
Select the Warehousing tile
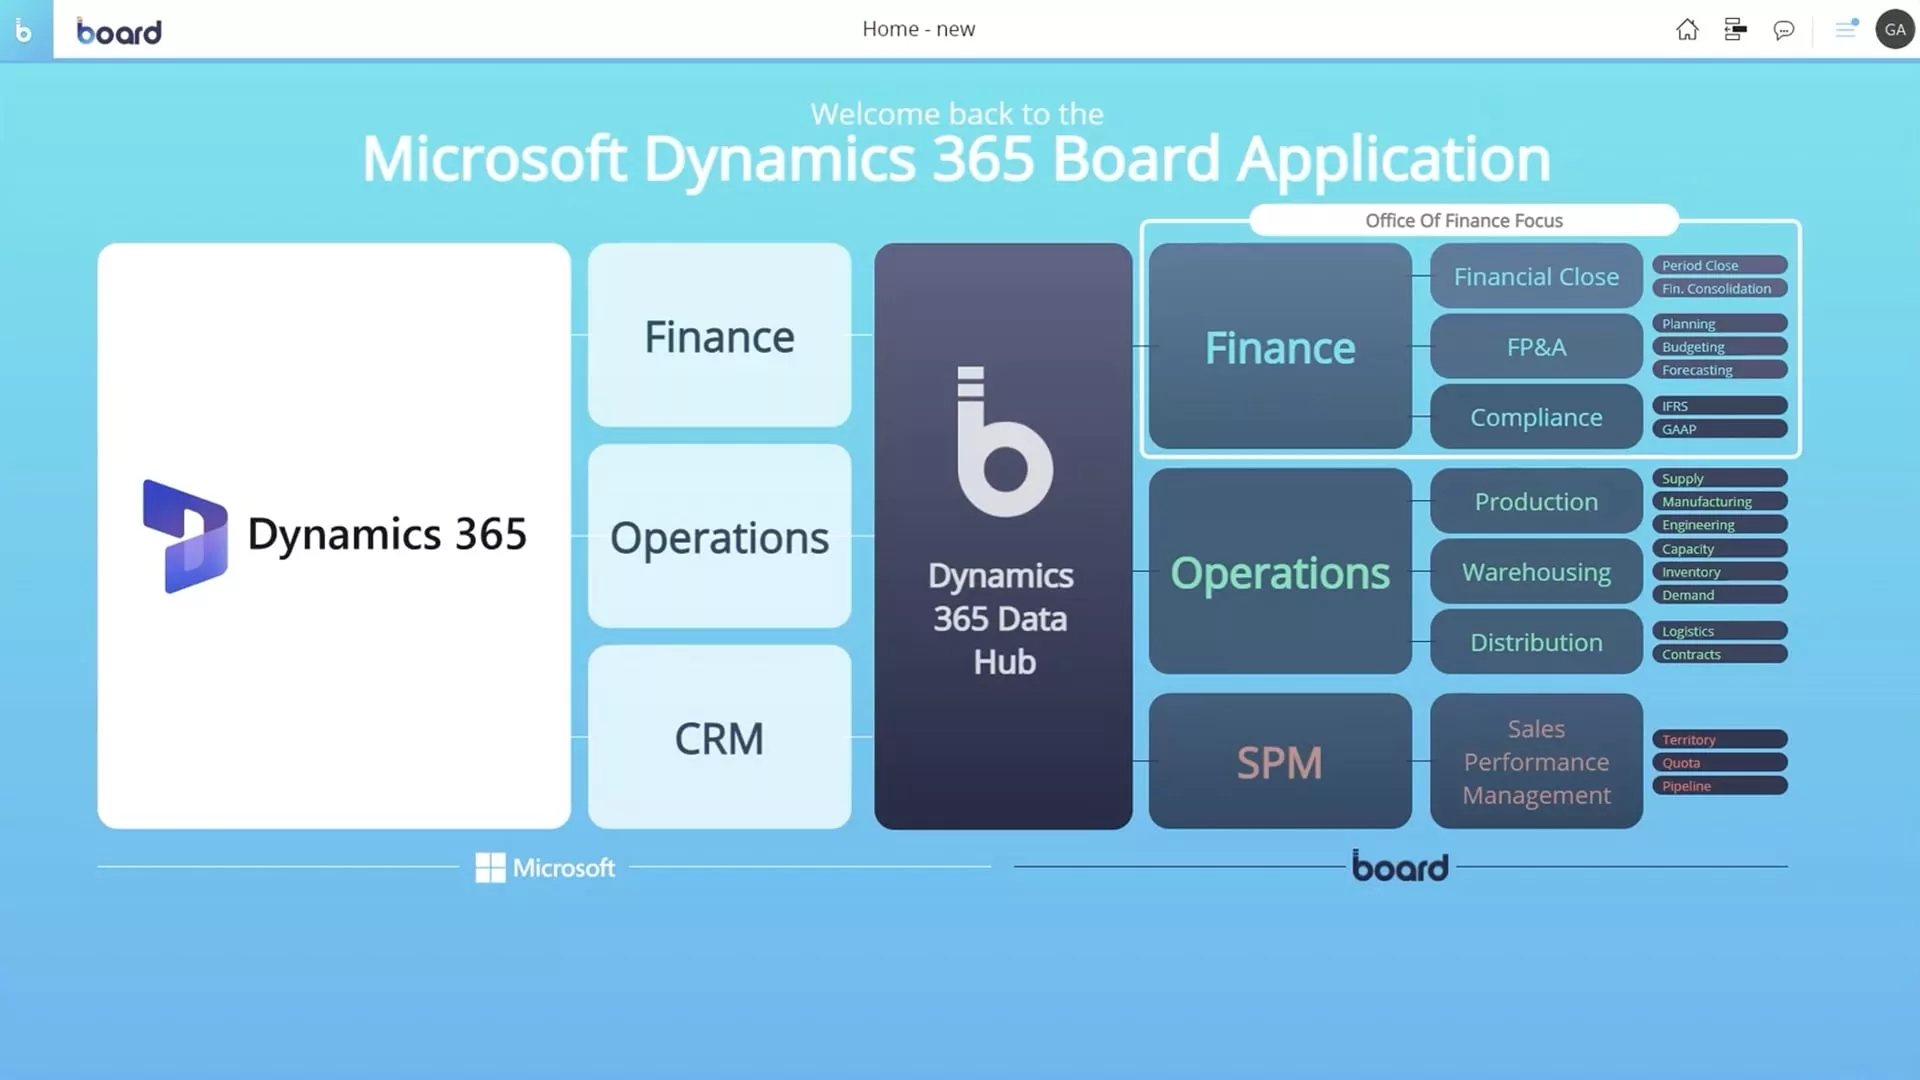click(x=1536, y=572)
